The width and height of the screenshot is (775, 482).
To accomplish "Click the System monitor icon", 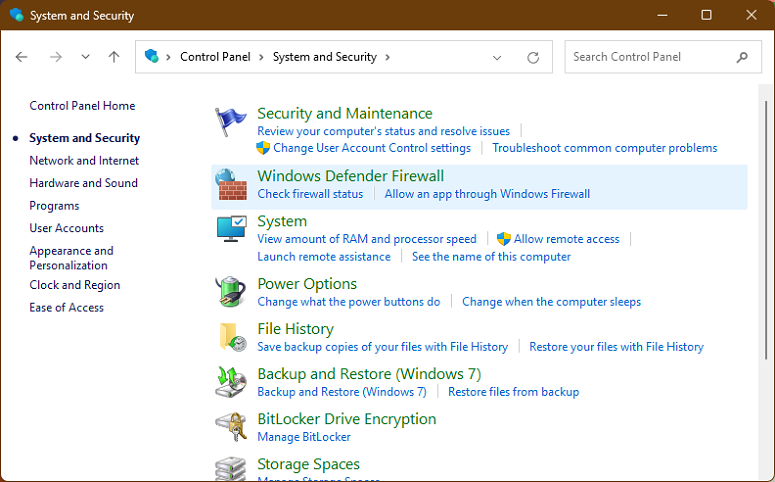I will click(231, 229).
